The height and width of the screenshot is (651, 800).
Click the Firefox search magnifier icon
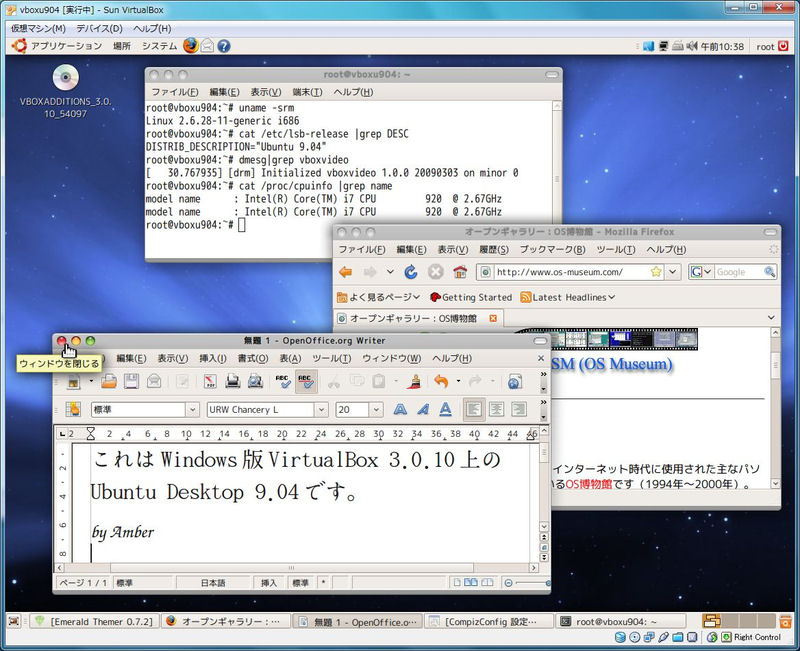tap(769, 272)
